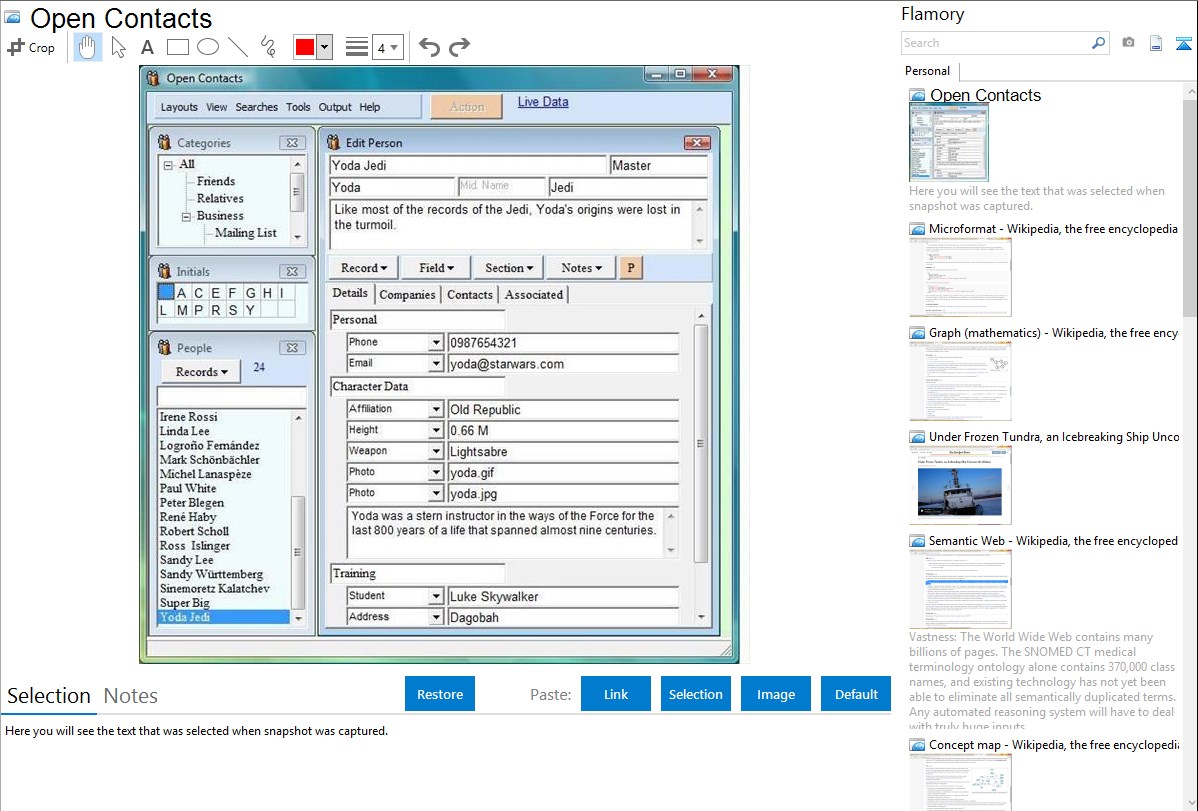
Task: Select initial letter M
Action: [x=182, y=310]
